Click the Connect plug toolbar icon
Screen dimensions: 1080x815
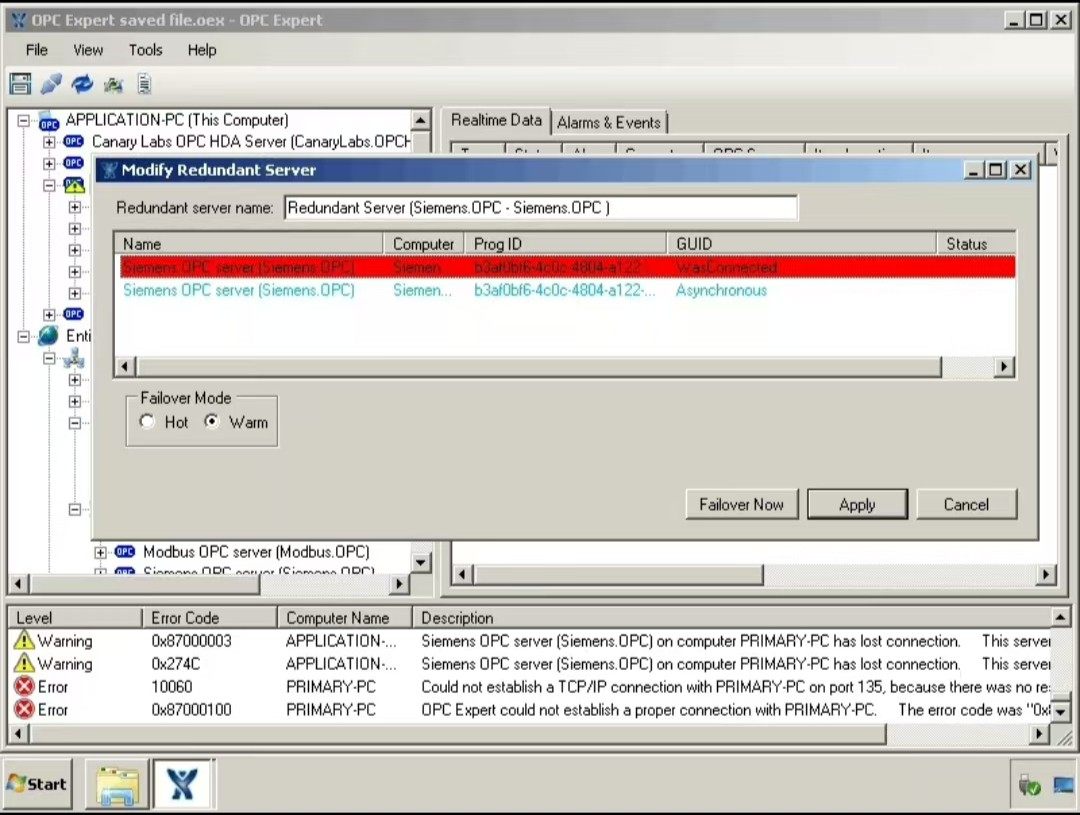[52, 84]
